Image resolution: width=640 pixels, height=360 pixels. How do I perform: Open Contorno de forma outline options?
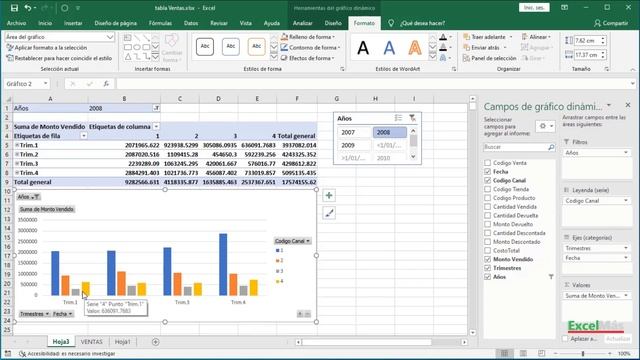[x=311, y=47]
